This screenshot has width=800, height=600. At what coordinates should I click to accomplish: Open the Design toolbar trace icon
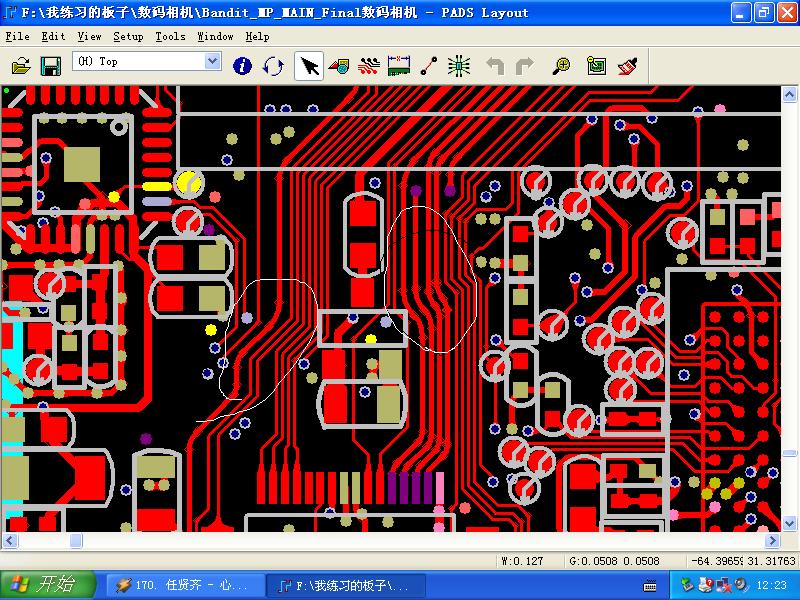[x=368, y=66]
